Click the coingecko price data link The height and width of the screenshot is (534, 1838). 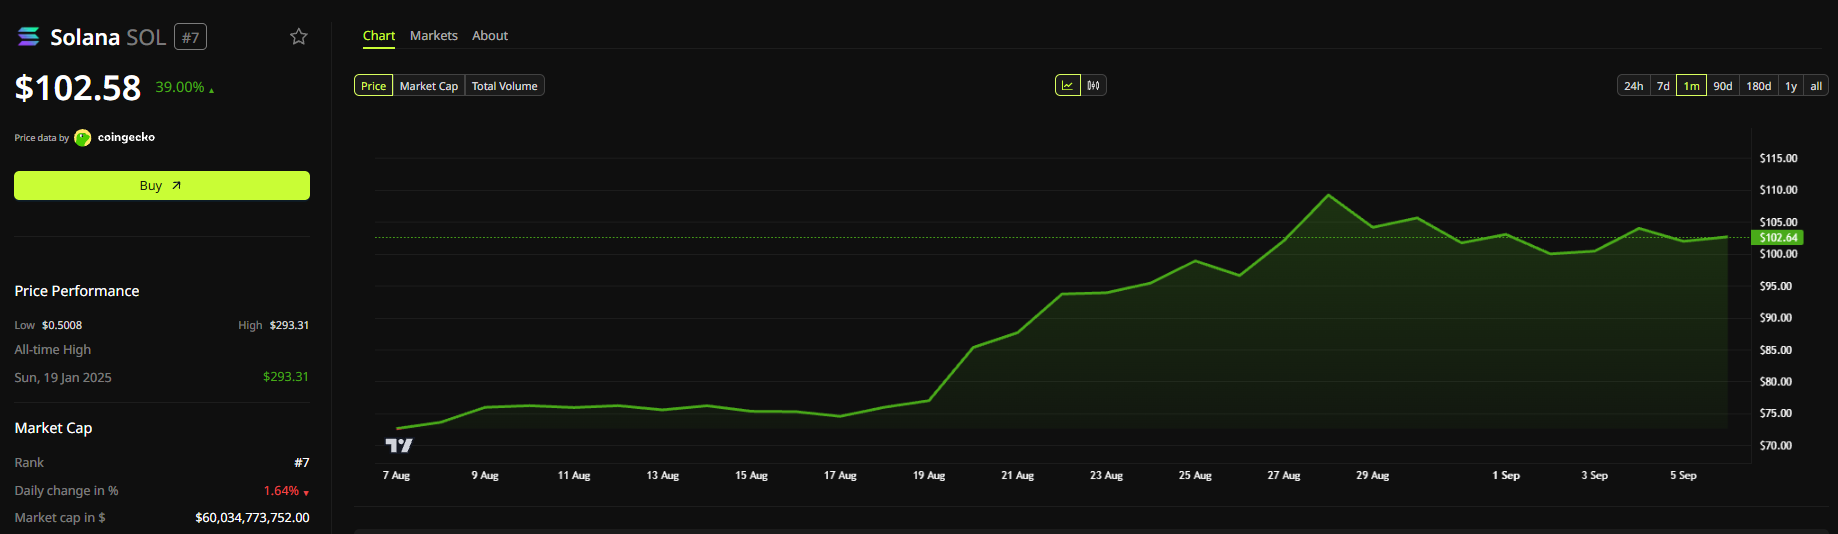pos(126,138)
